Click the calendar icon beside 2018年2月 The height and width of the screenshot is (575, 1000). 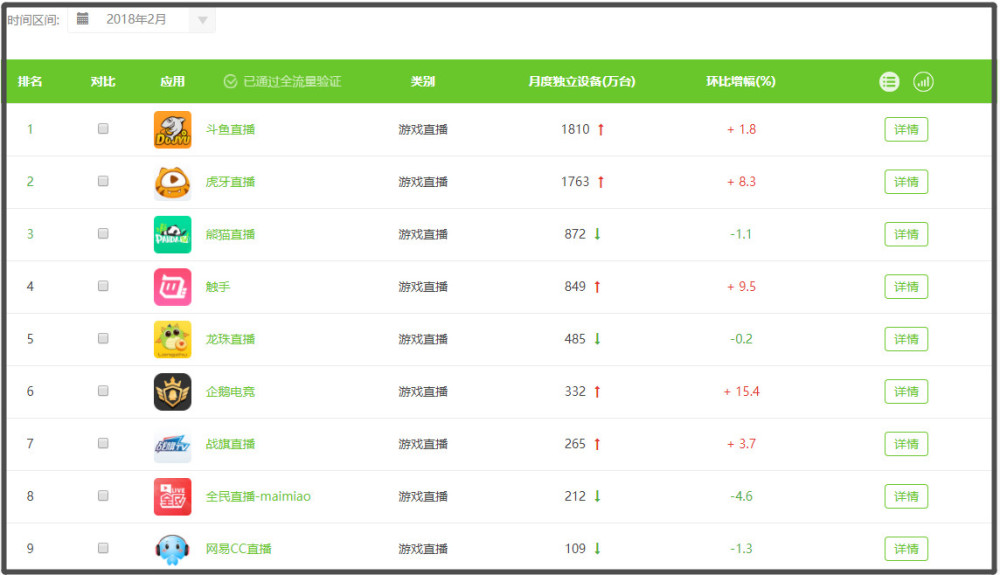tap(82, 19)
